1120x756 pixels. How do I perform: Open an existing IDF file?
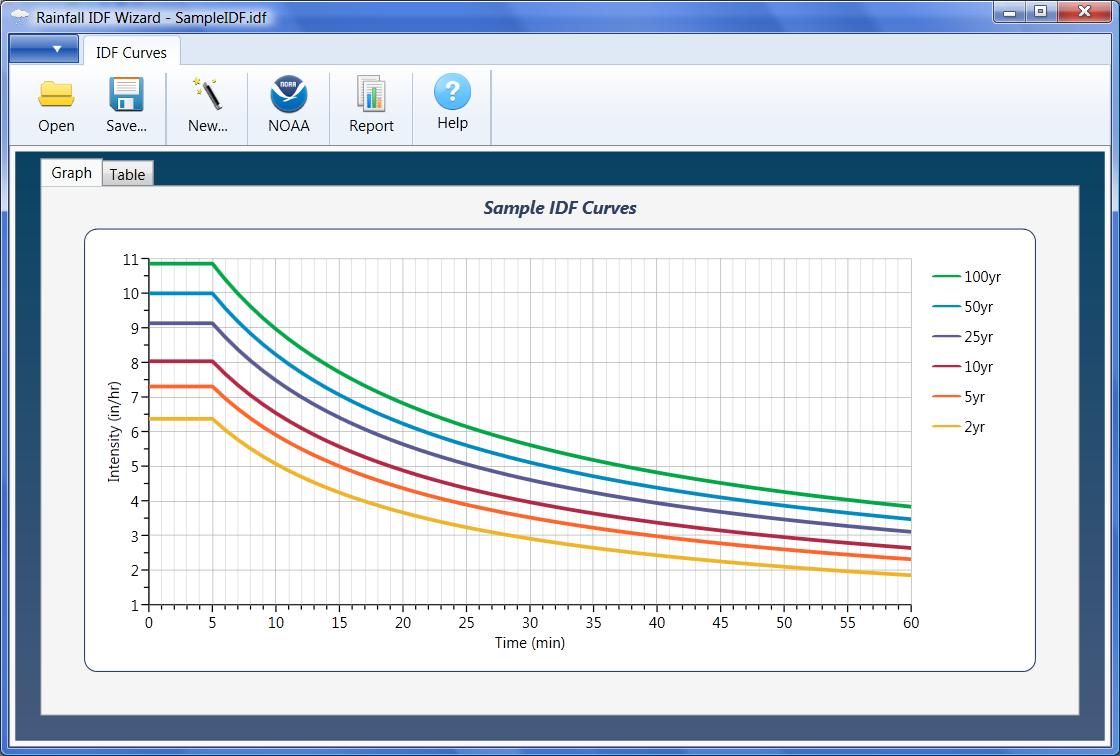point(56,105)
